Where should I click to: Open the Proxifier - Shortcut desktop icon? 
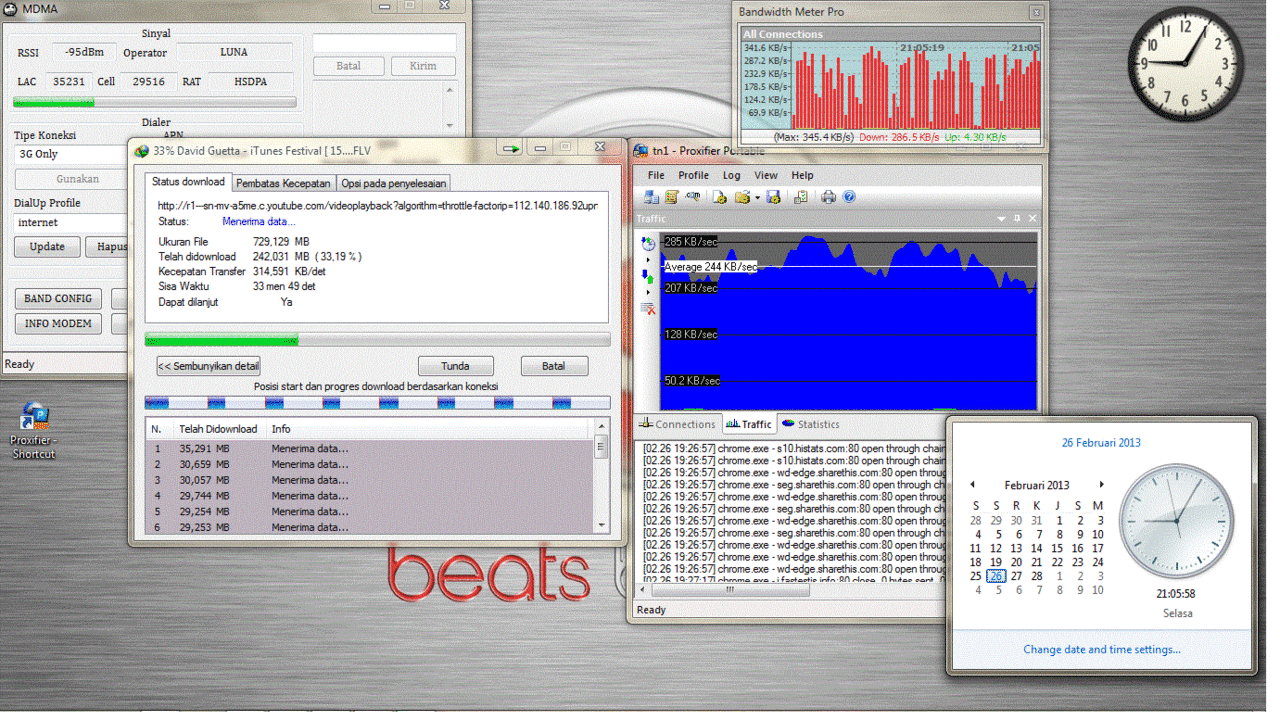pyautogui.click(x=34, y=431)
